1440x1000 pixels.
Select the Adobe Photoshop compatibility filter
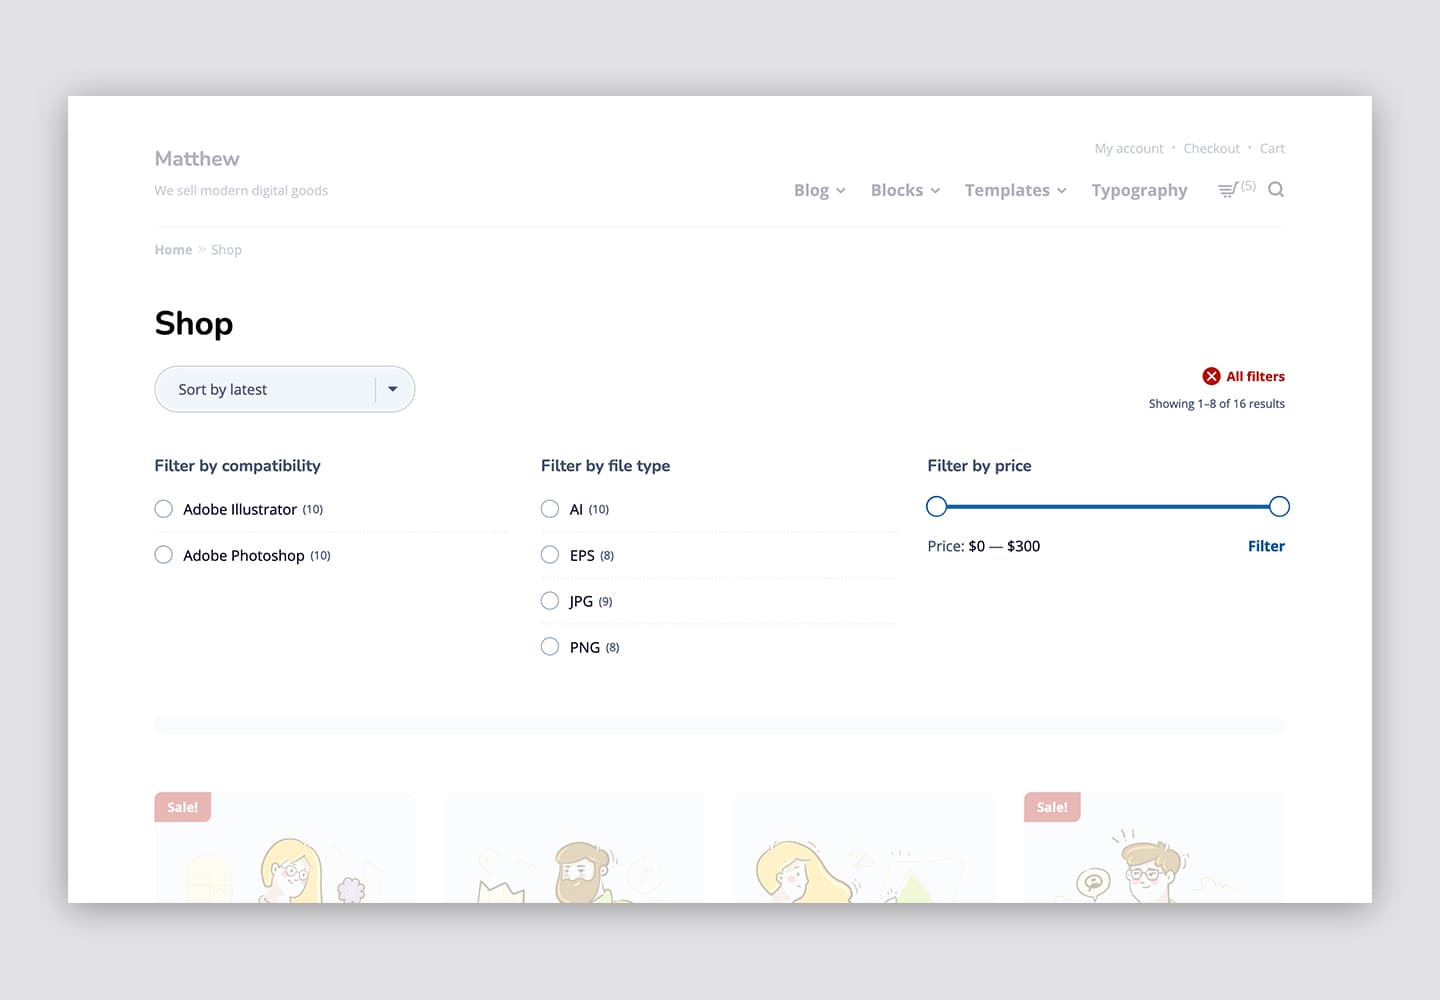[164, 555]
